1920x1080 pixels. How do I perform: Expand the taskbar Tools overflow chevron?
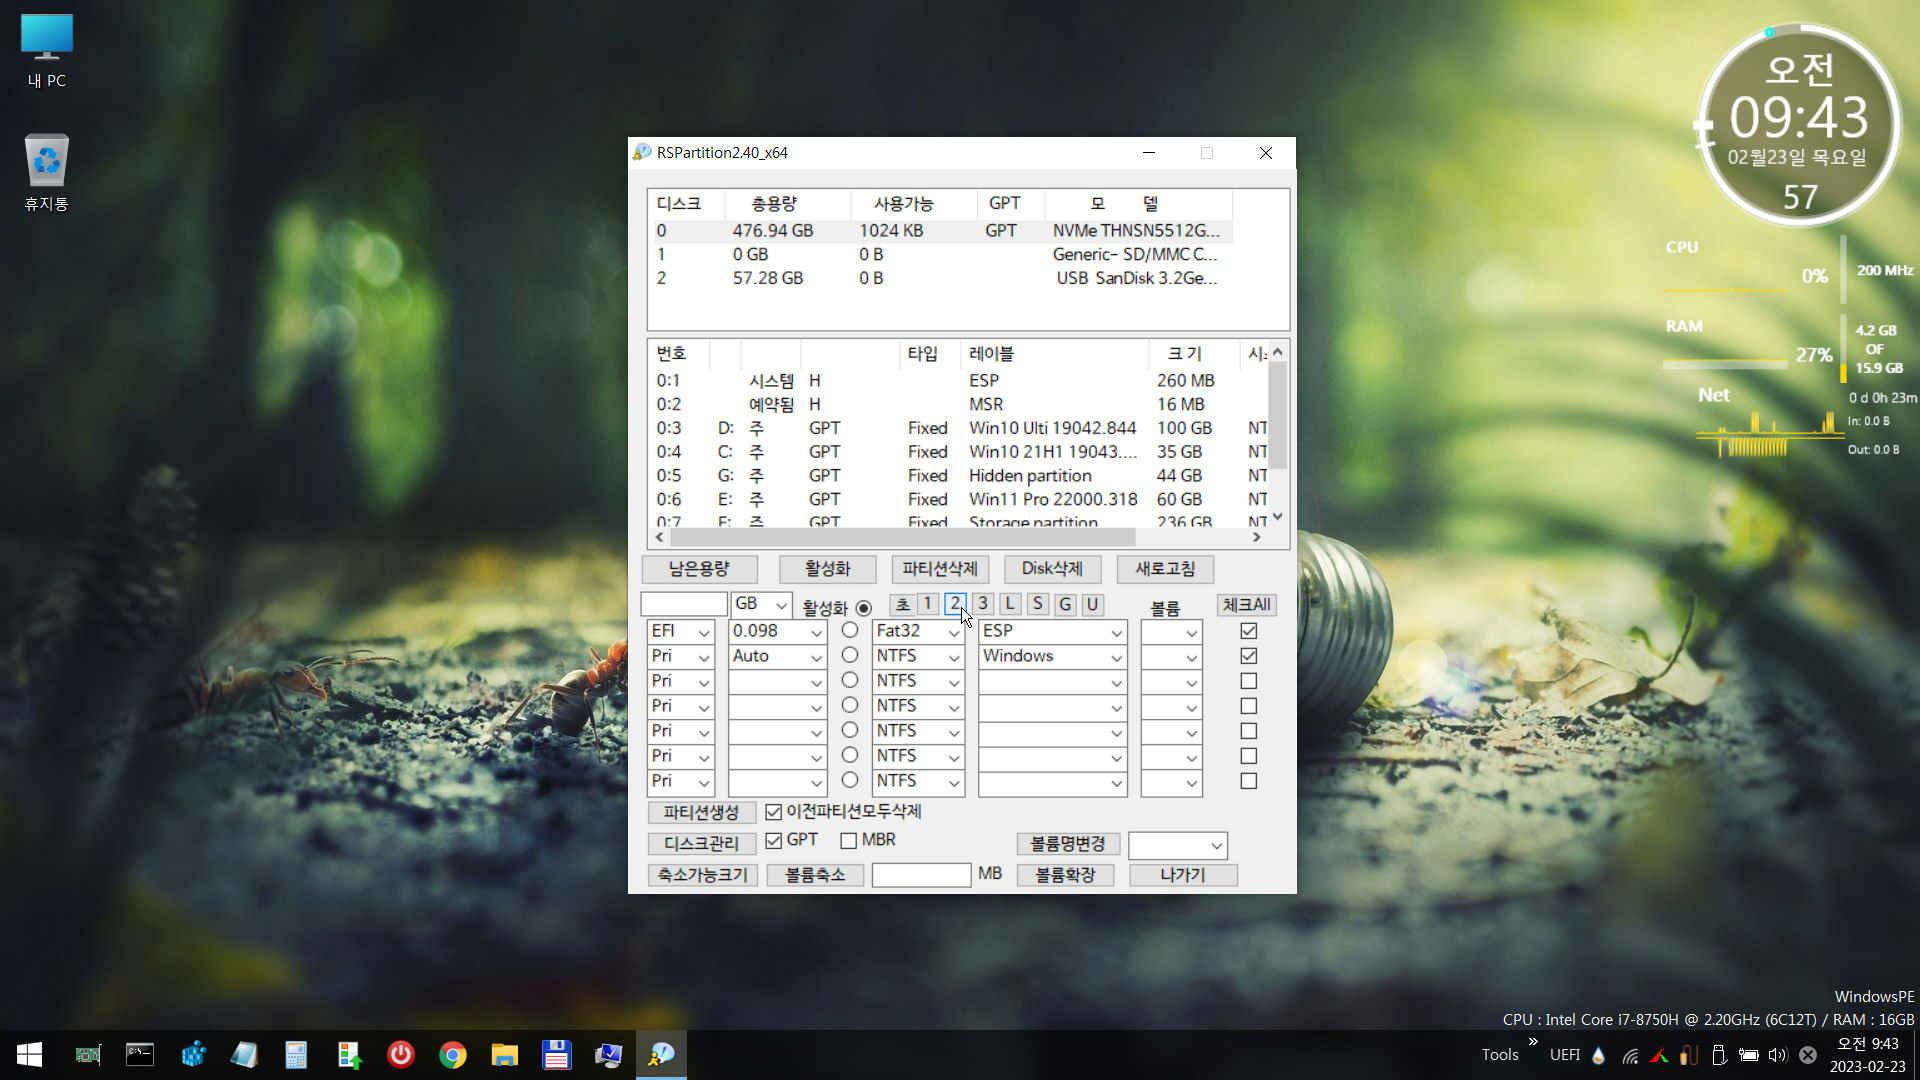(x=1533, y=1042)
